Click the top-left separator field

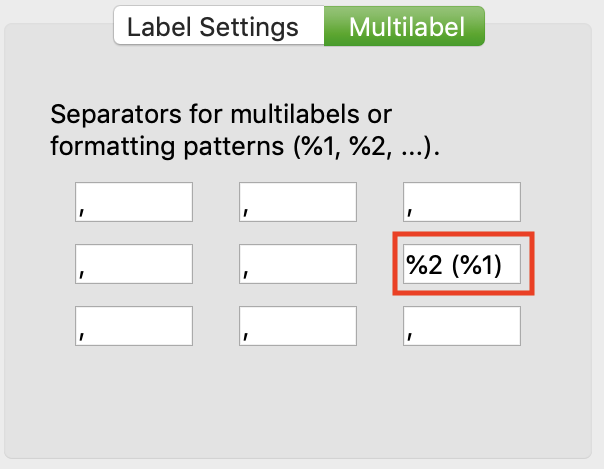133,201
